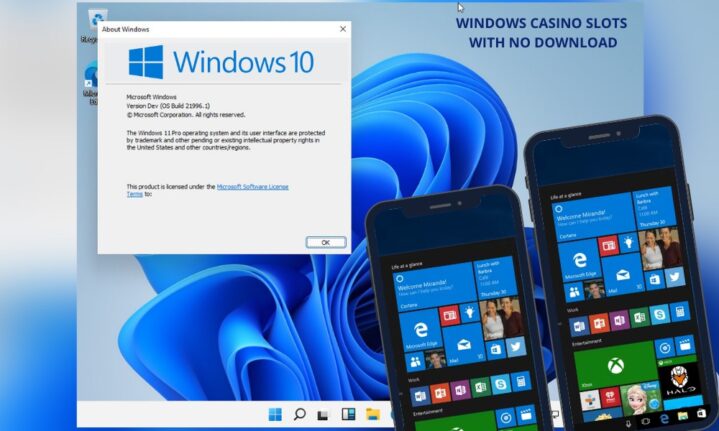Tap Microsoft Edge tile on right phone

[x=580, y=261]
